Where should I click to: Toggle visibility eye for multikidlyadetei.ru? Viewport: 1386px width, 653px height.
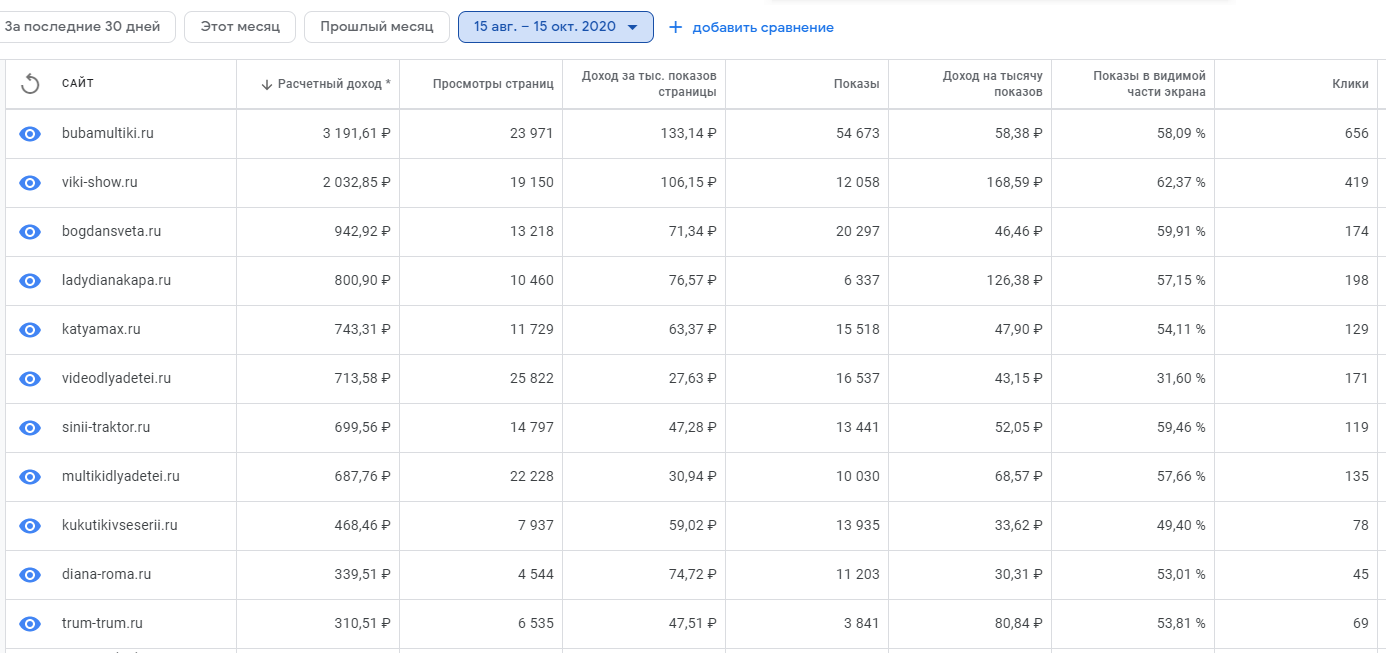tap(30, 476)
